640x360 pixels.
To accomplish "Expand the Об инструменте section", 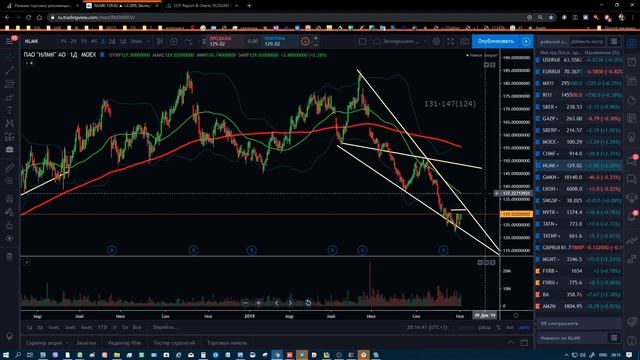I will 578,323.
